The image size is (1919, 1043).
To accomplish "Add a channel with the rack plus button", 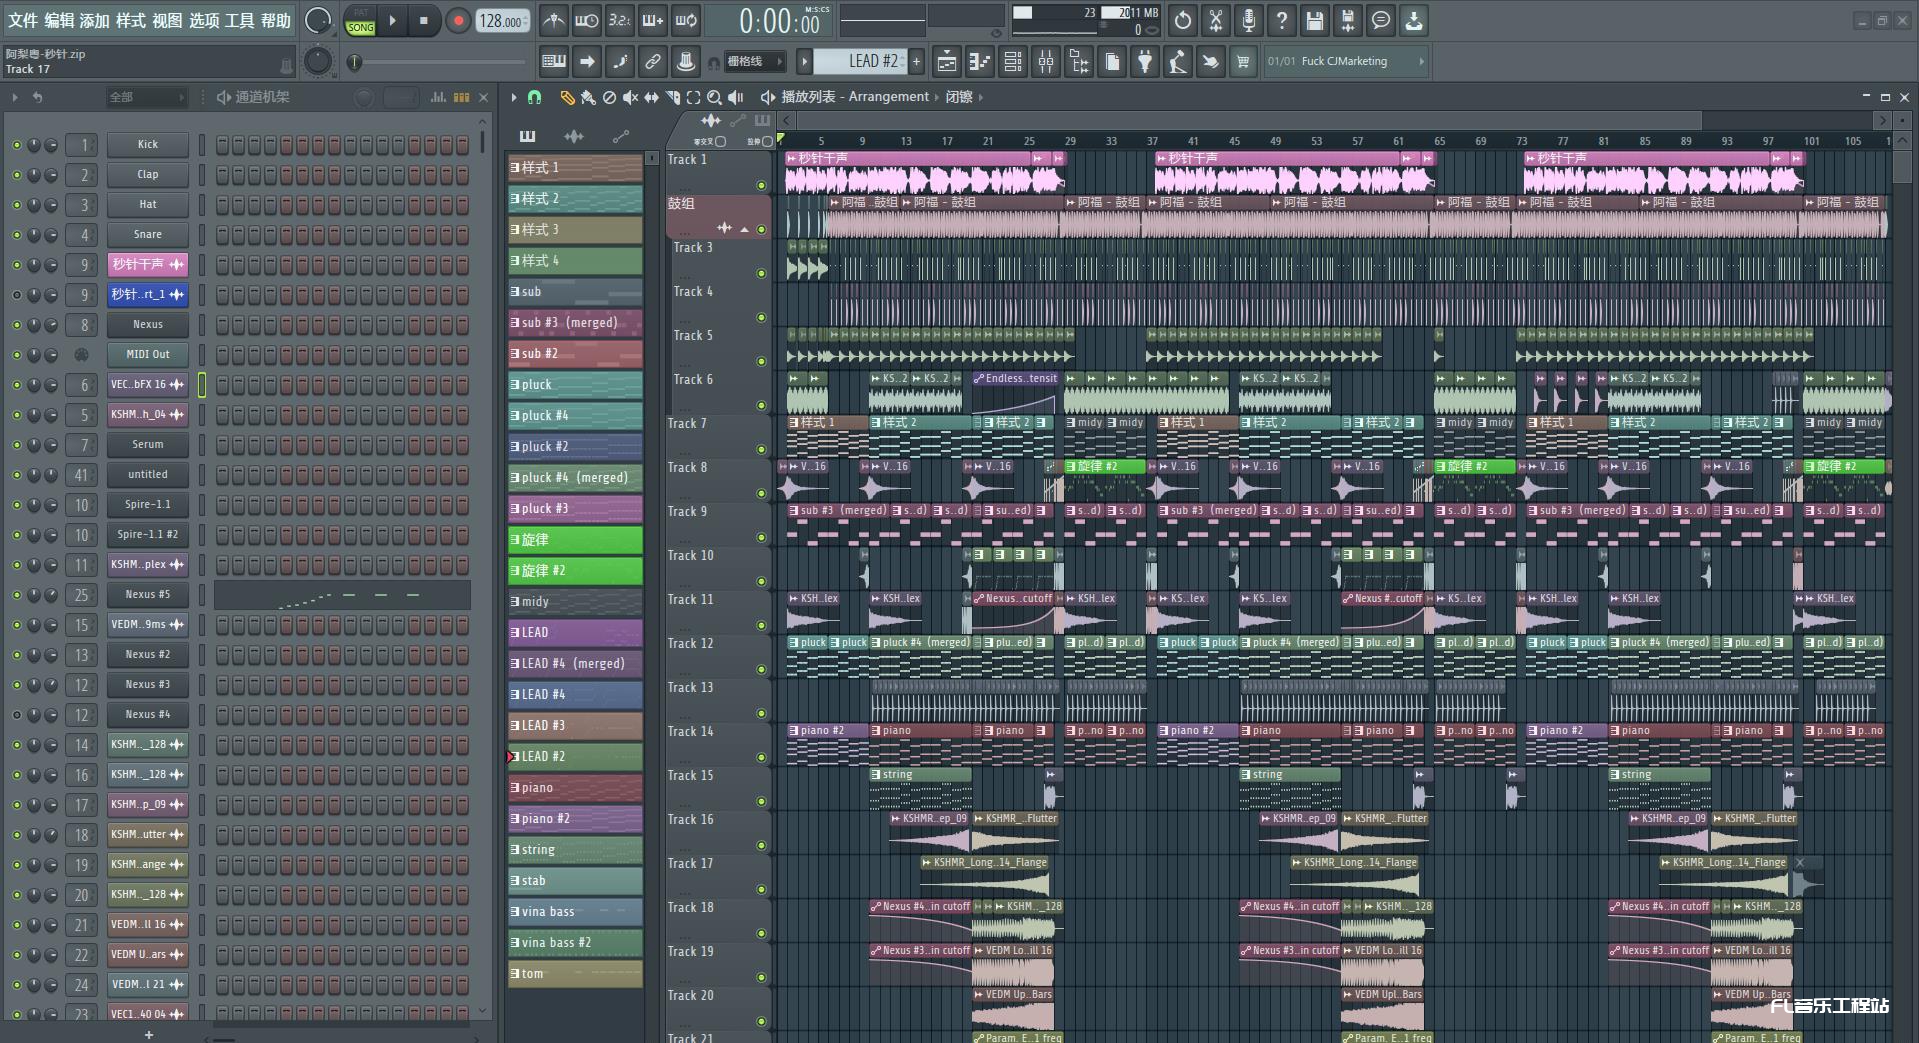I will click(148, 1035).
